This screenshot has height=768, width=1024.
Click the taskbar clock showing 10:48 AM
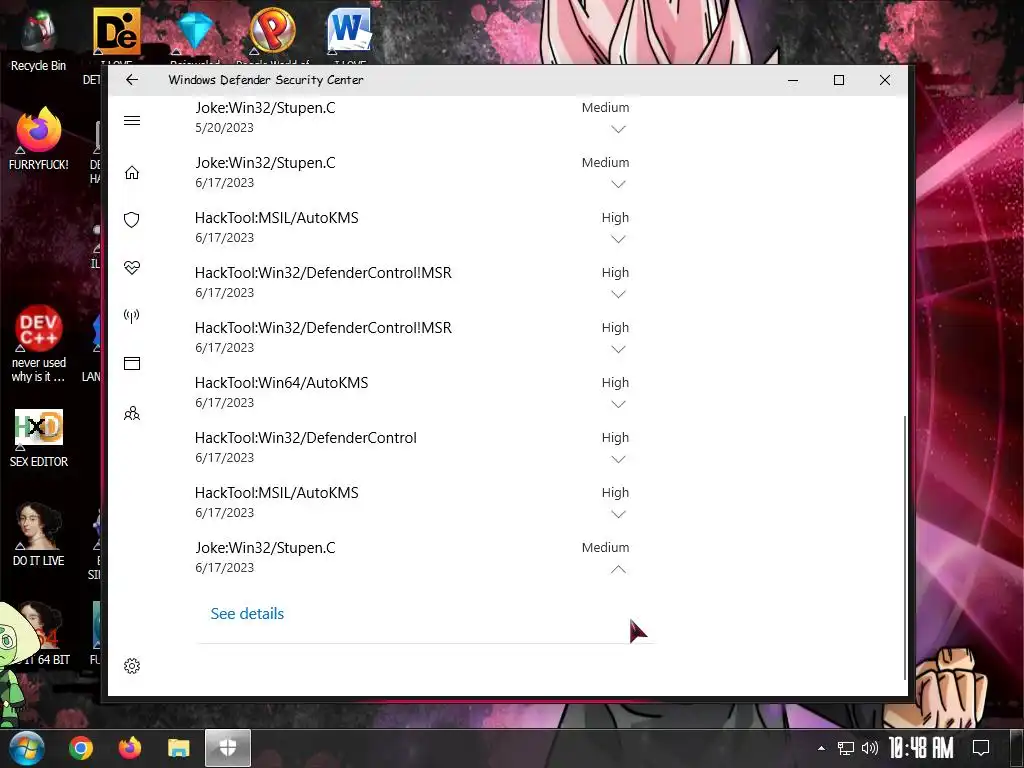[921, 748]
